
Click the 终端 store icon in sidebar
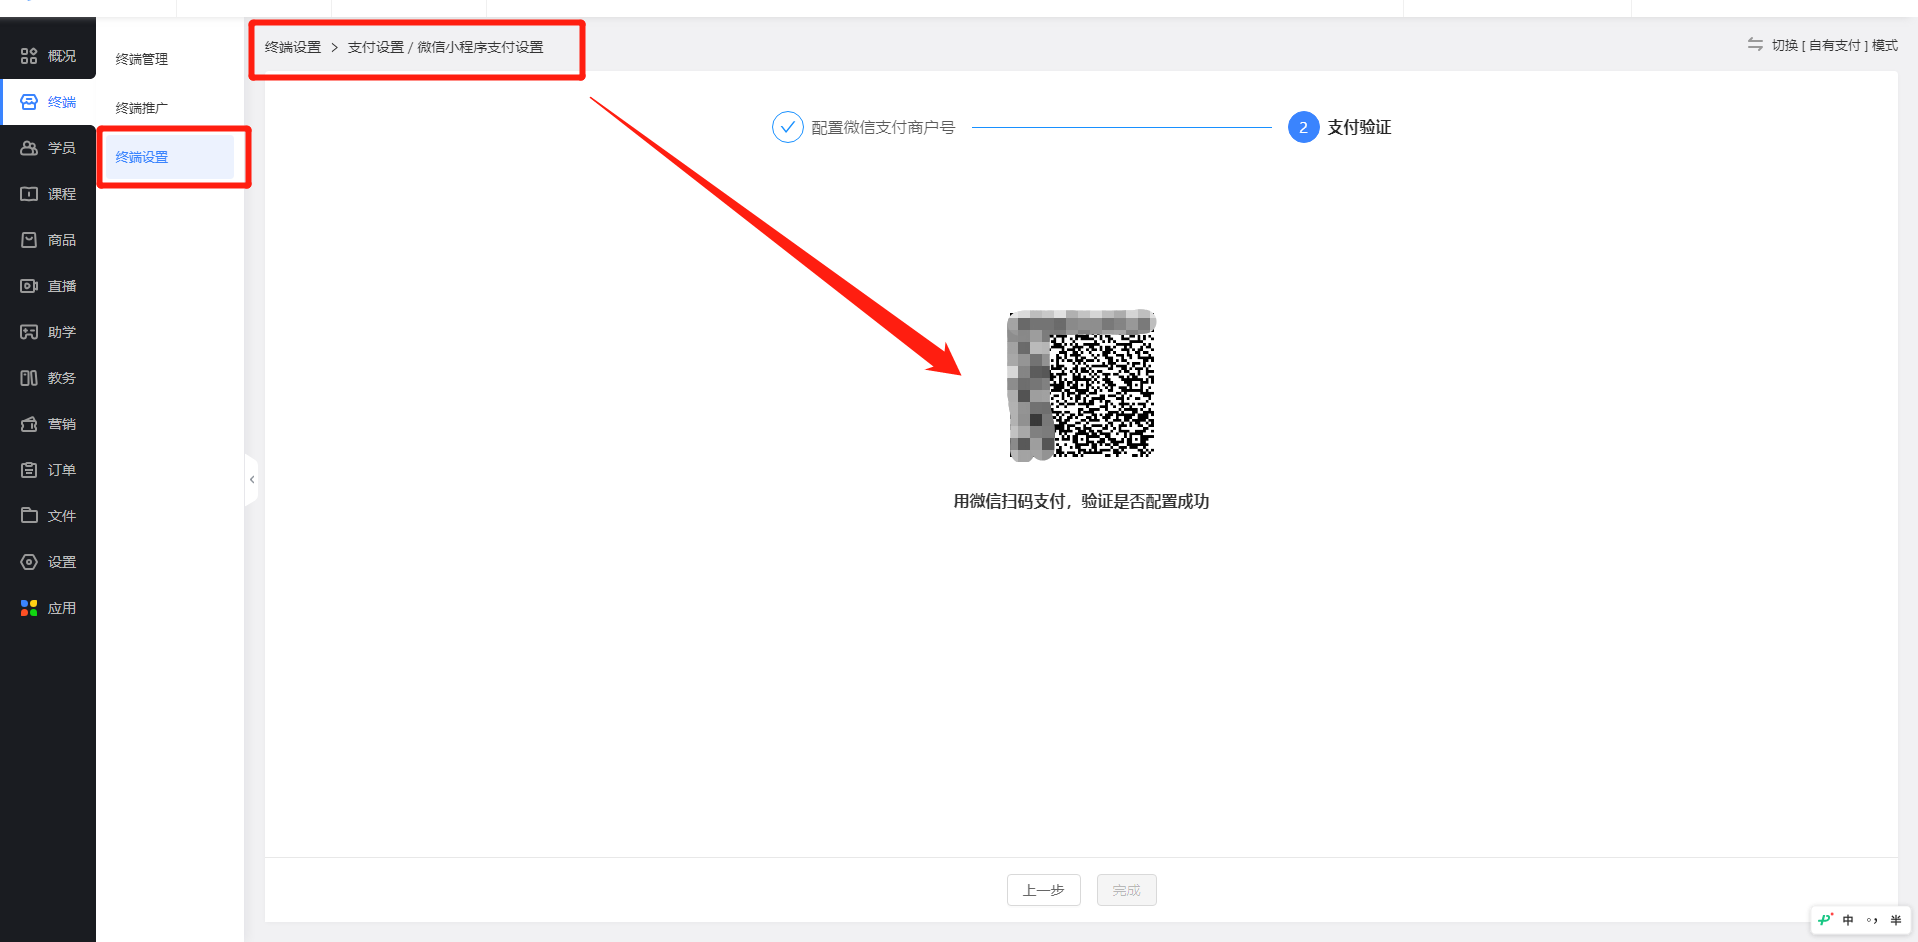pos(29,102)
